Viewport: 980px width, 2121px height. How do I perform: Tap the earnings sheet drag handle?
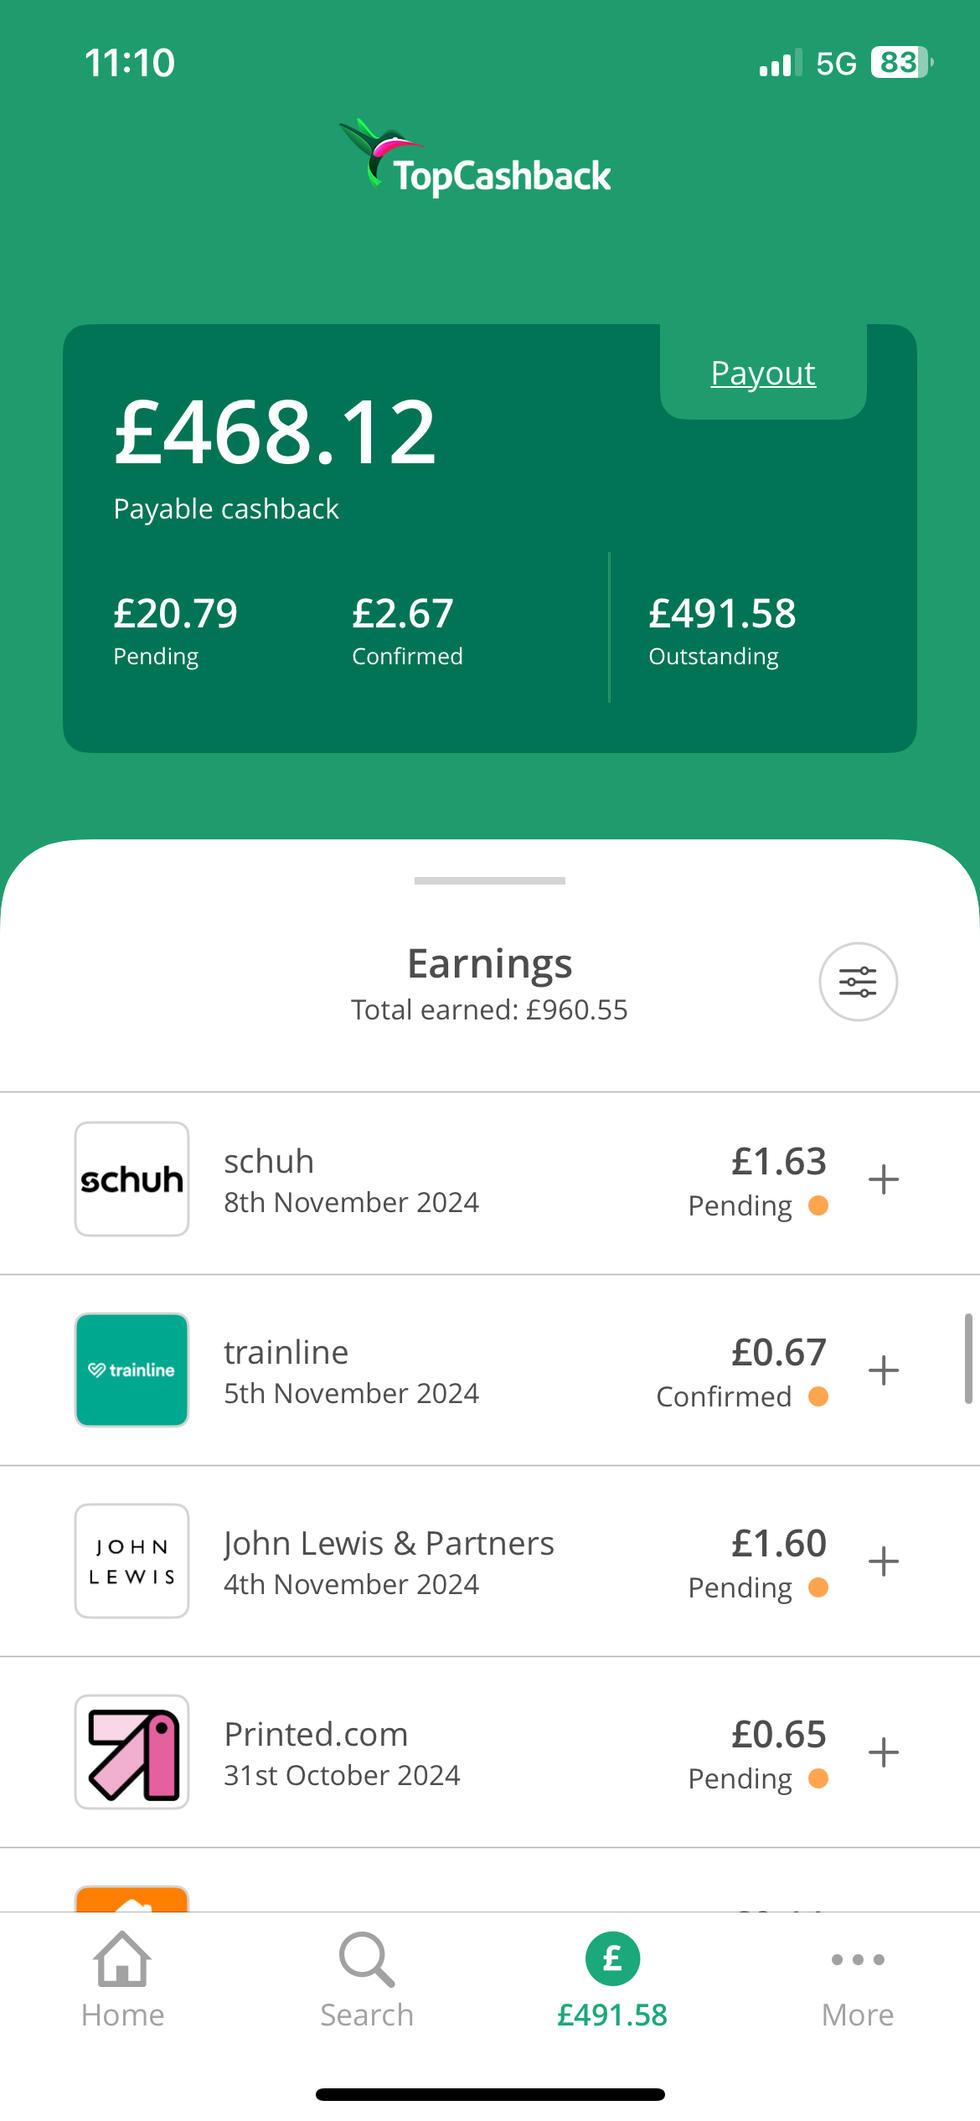tap(490, 881)
